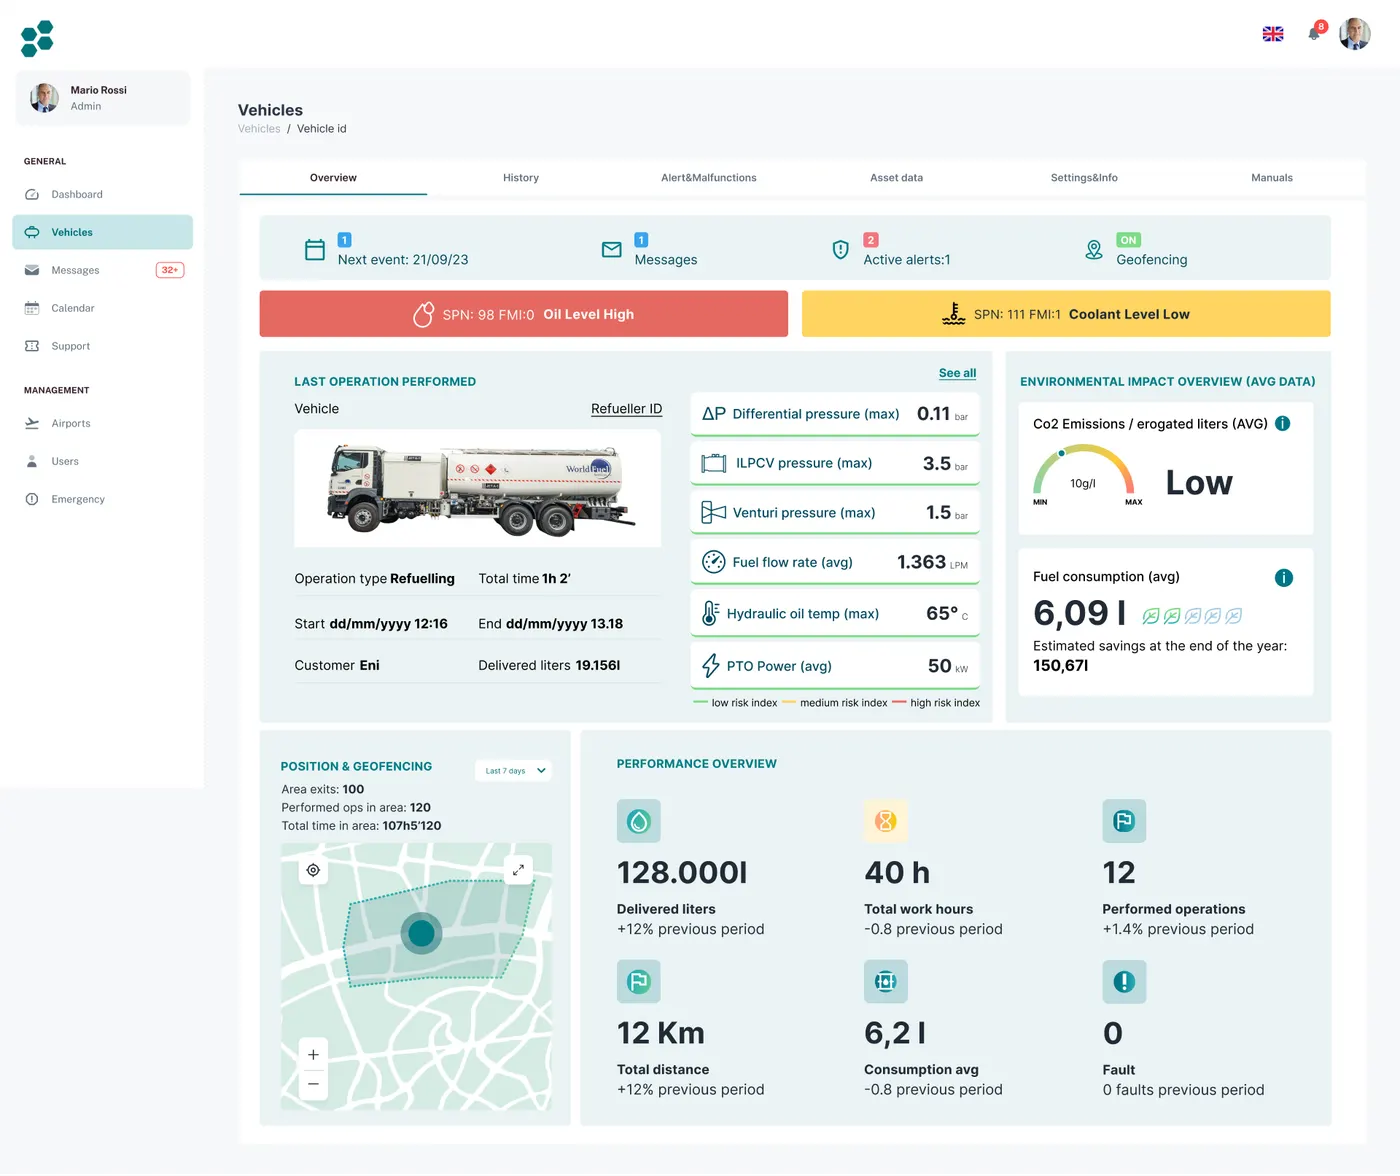Click the fuel consumption leaf rating
Screen dimensions: 1400x1176
point(1192,616)
